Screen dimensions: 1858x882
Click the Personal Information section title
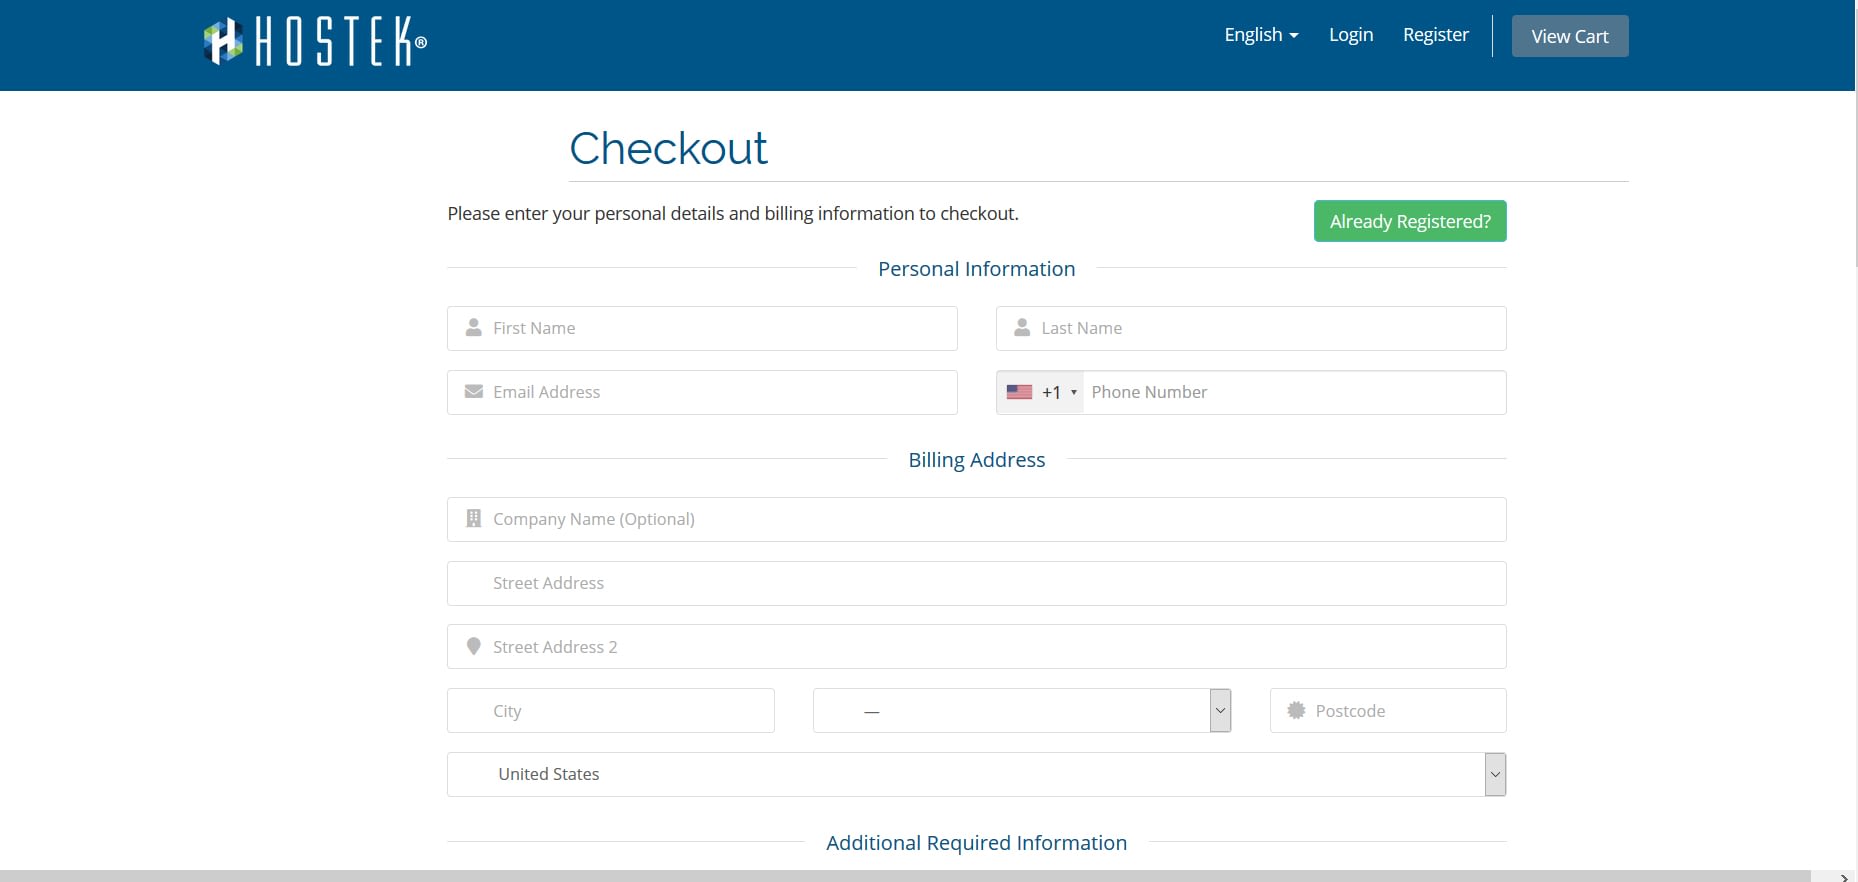pos(977,269)
